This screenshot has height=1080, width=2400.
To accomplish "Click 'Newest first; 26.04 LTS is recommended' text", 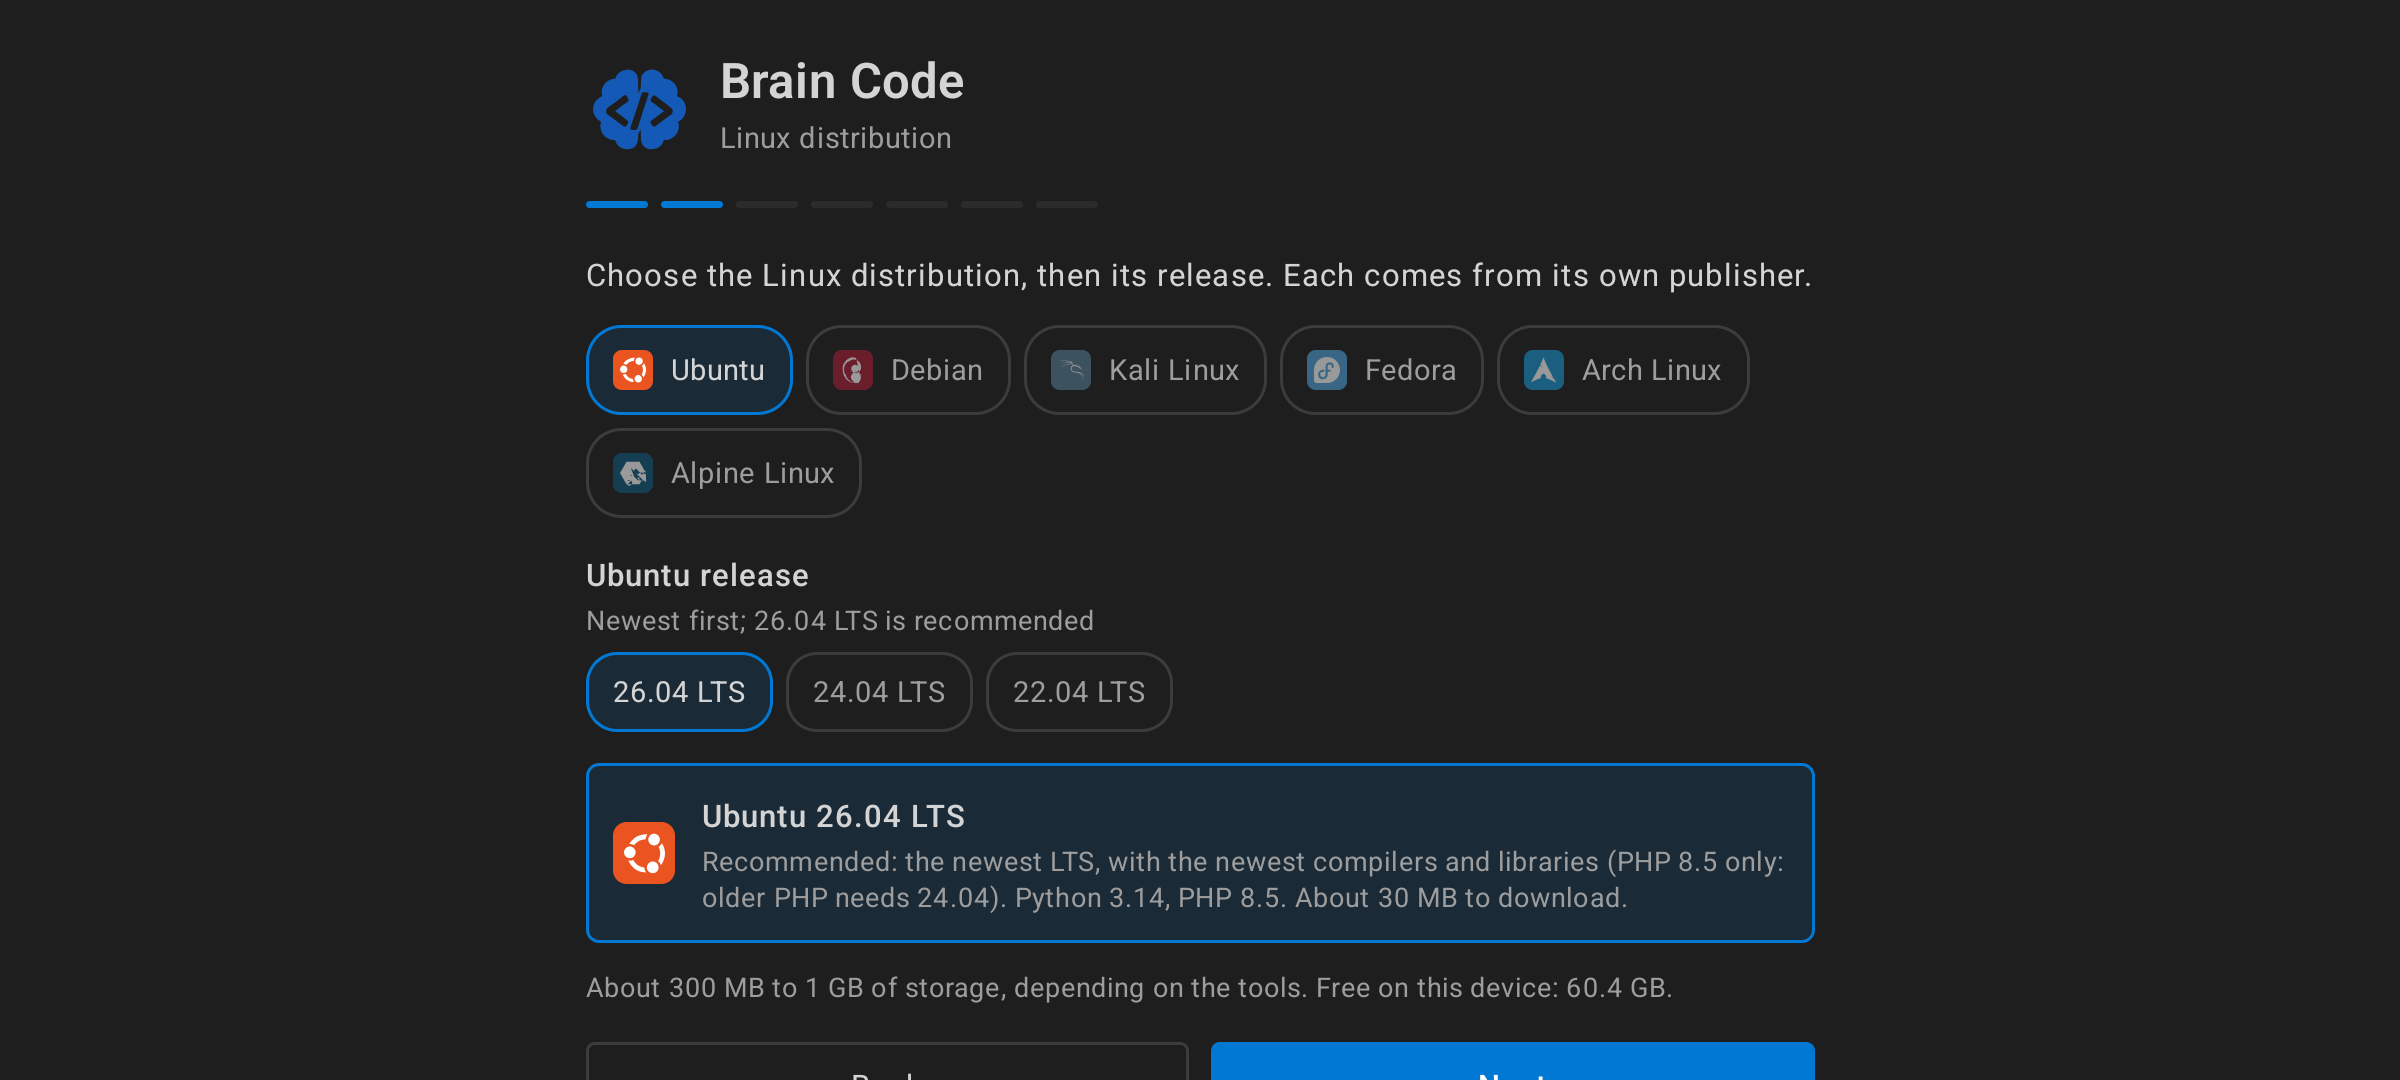I will coord(840,621).
